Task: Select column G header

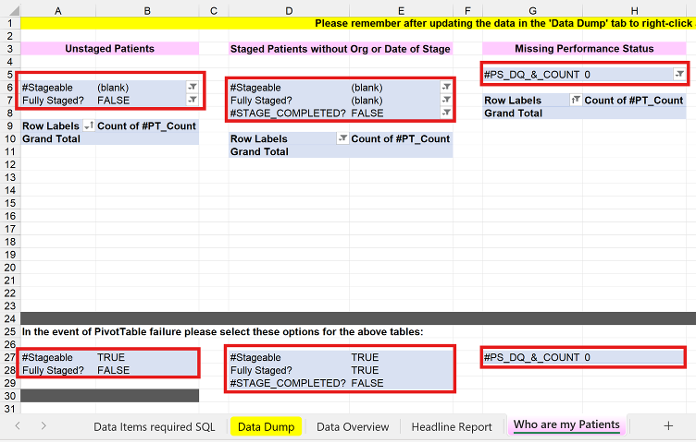Action: pyautogui.click(x=532, y=11)
